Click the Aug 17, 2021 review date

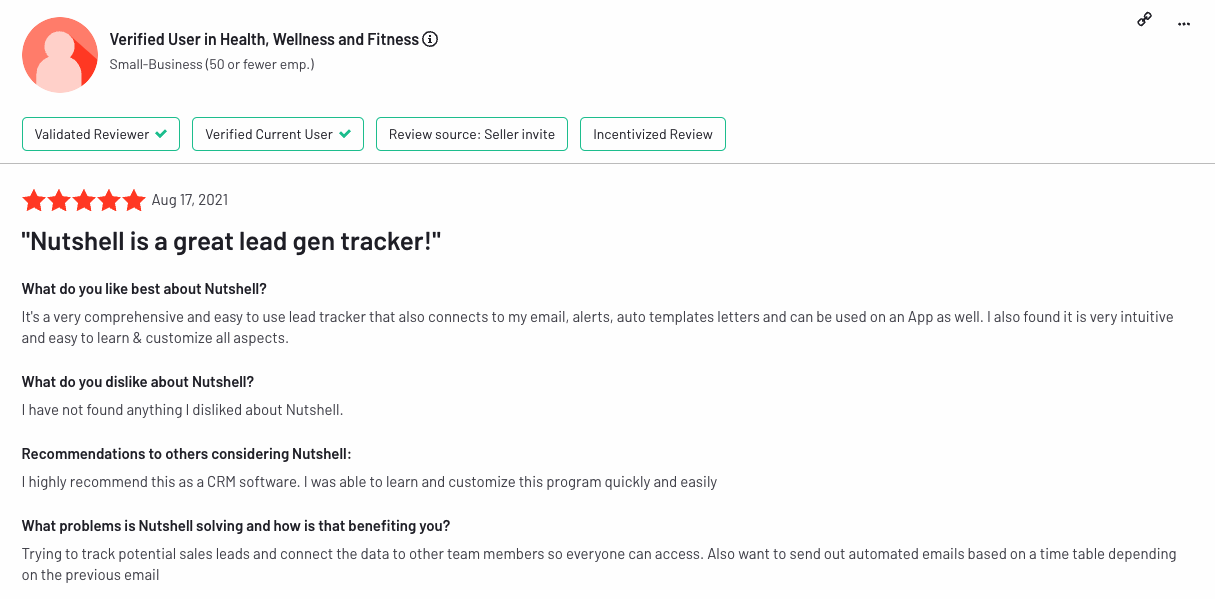tap(190, 200)
